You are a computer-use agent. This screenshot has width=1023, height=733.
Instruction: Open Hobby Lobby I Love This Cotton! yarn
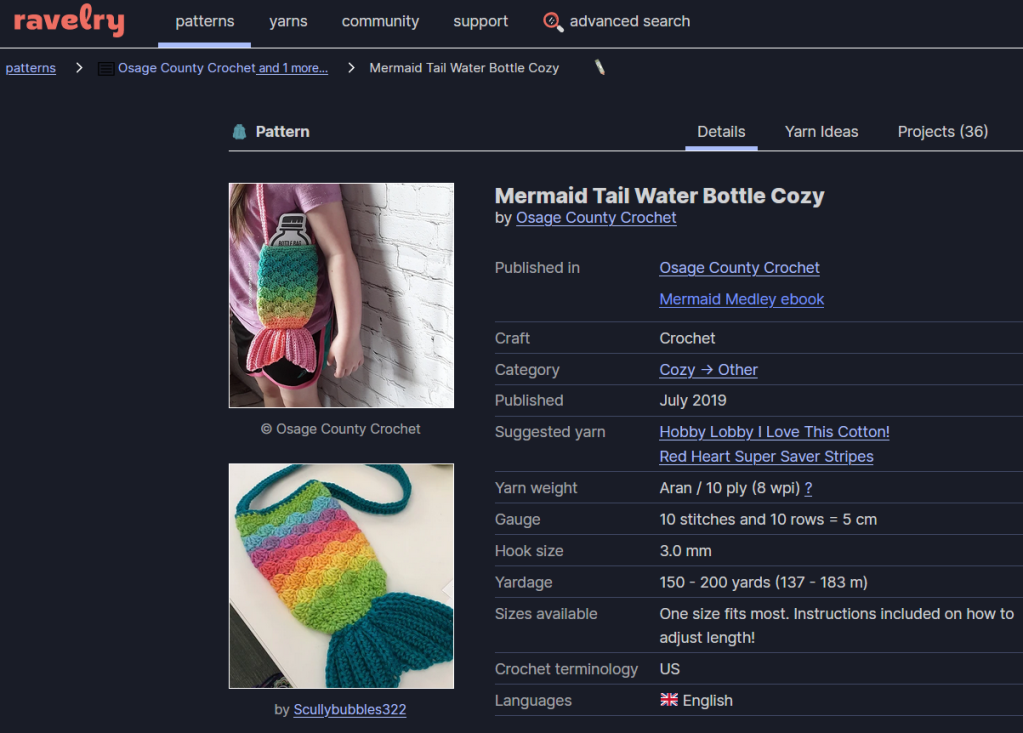click(774, 432)
